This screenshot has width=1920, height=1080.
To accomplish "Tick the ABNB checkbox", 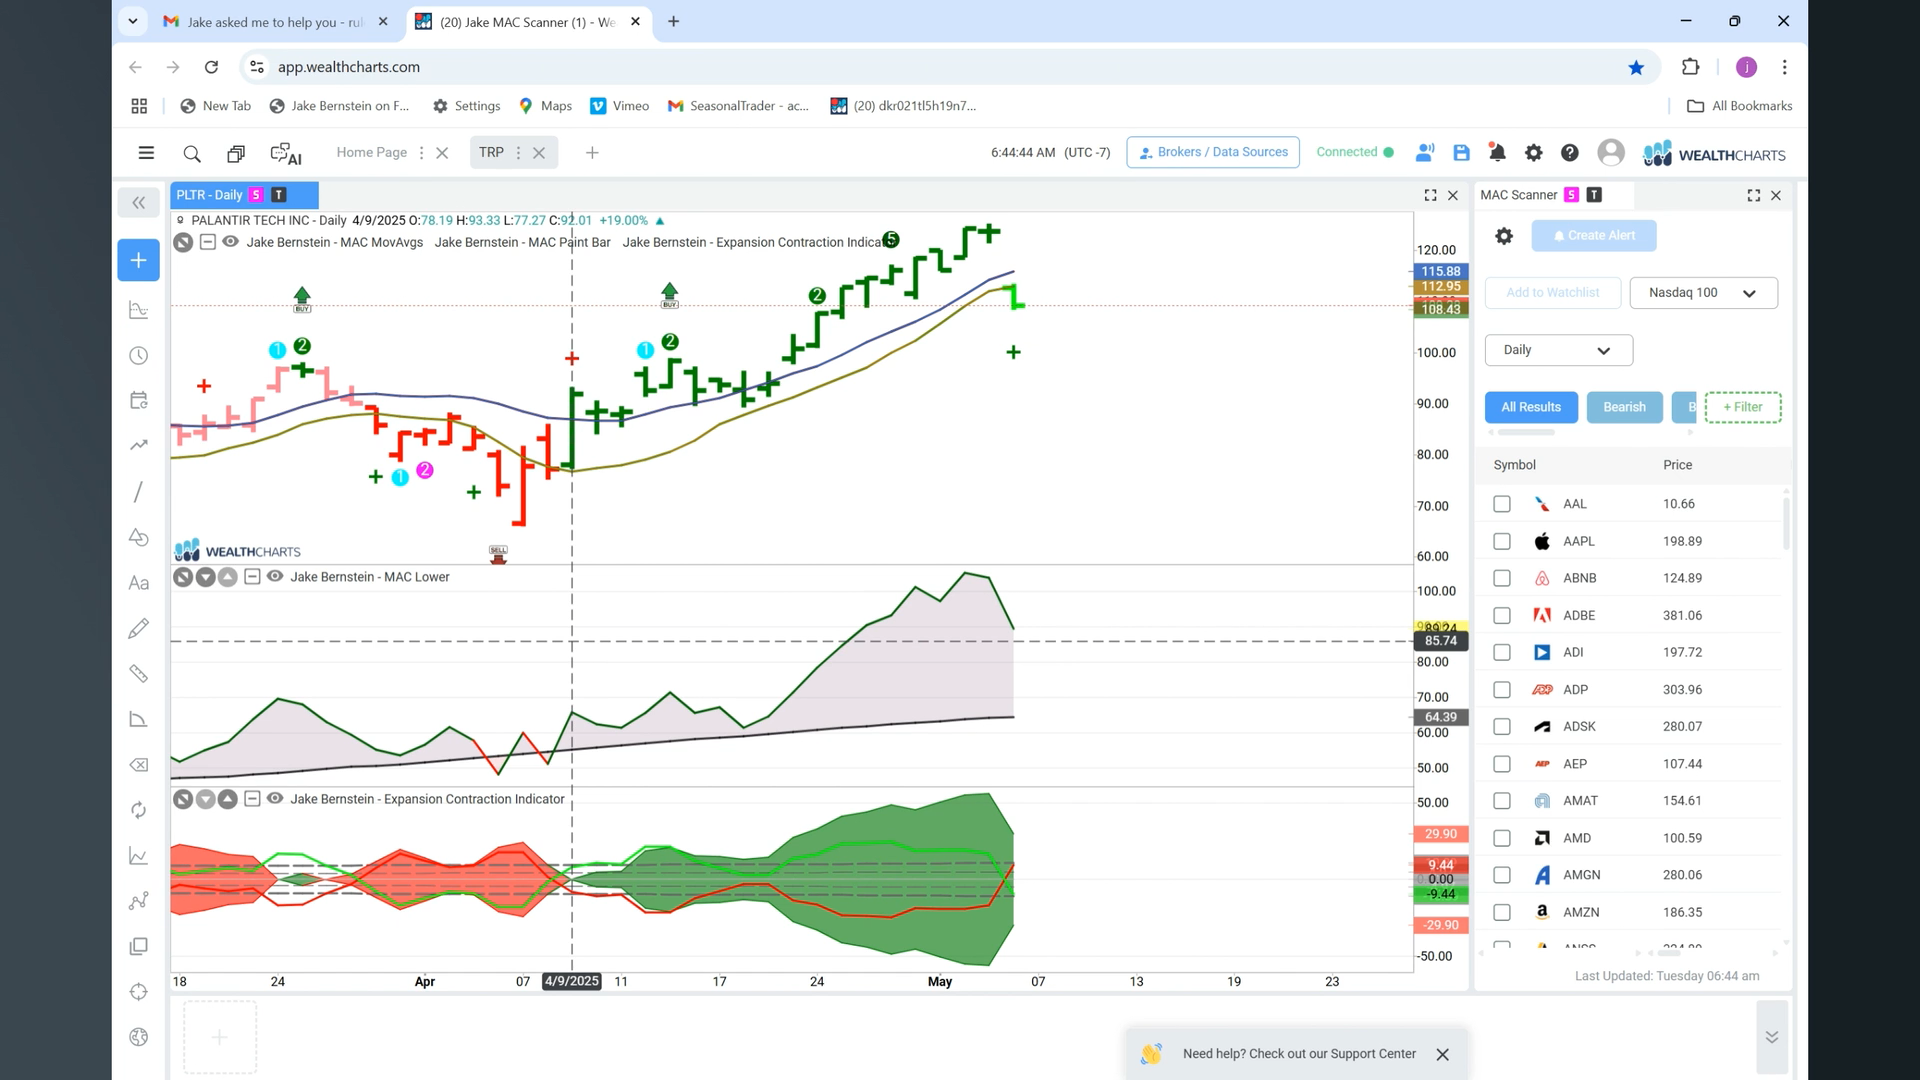I will tap(1501, 578).
